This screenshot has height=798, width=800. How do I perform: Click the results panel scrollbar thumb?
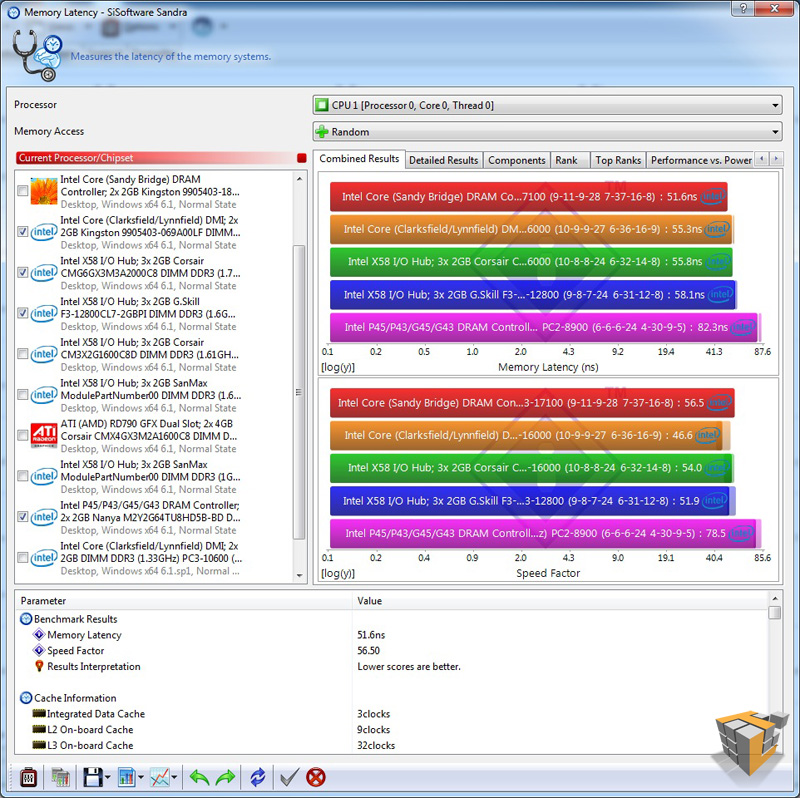coord(774,612)
